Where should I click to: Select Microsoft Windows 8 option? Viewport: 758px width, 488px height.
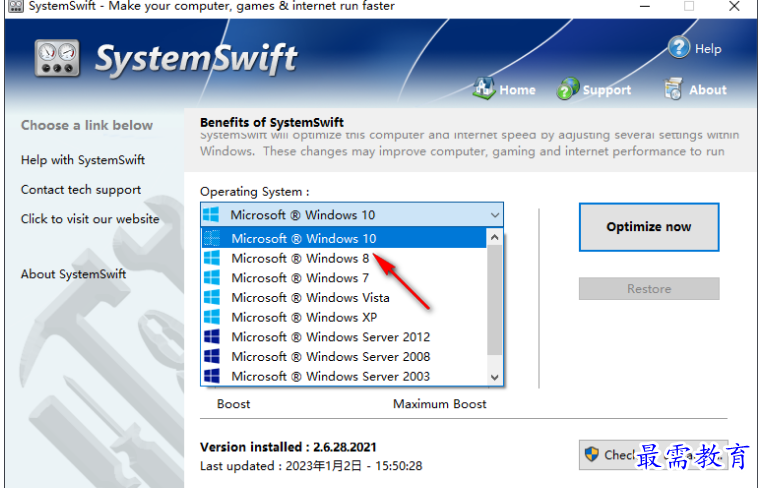344,258
